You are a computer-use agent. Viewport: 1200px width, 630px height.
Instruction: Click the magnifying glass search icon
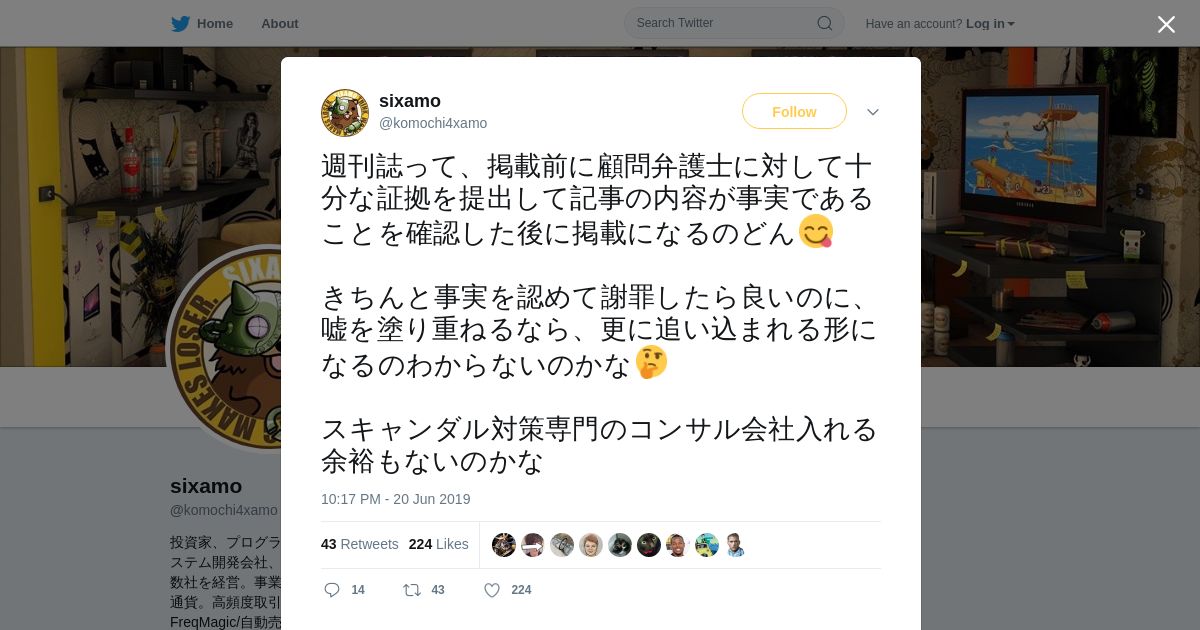click(x=824, y=23)
